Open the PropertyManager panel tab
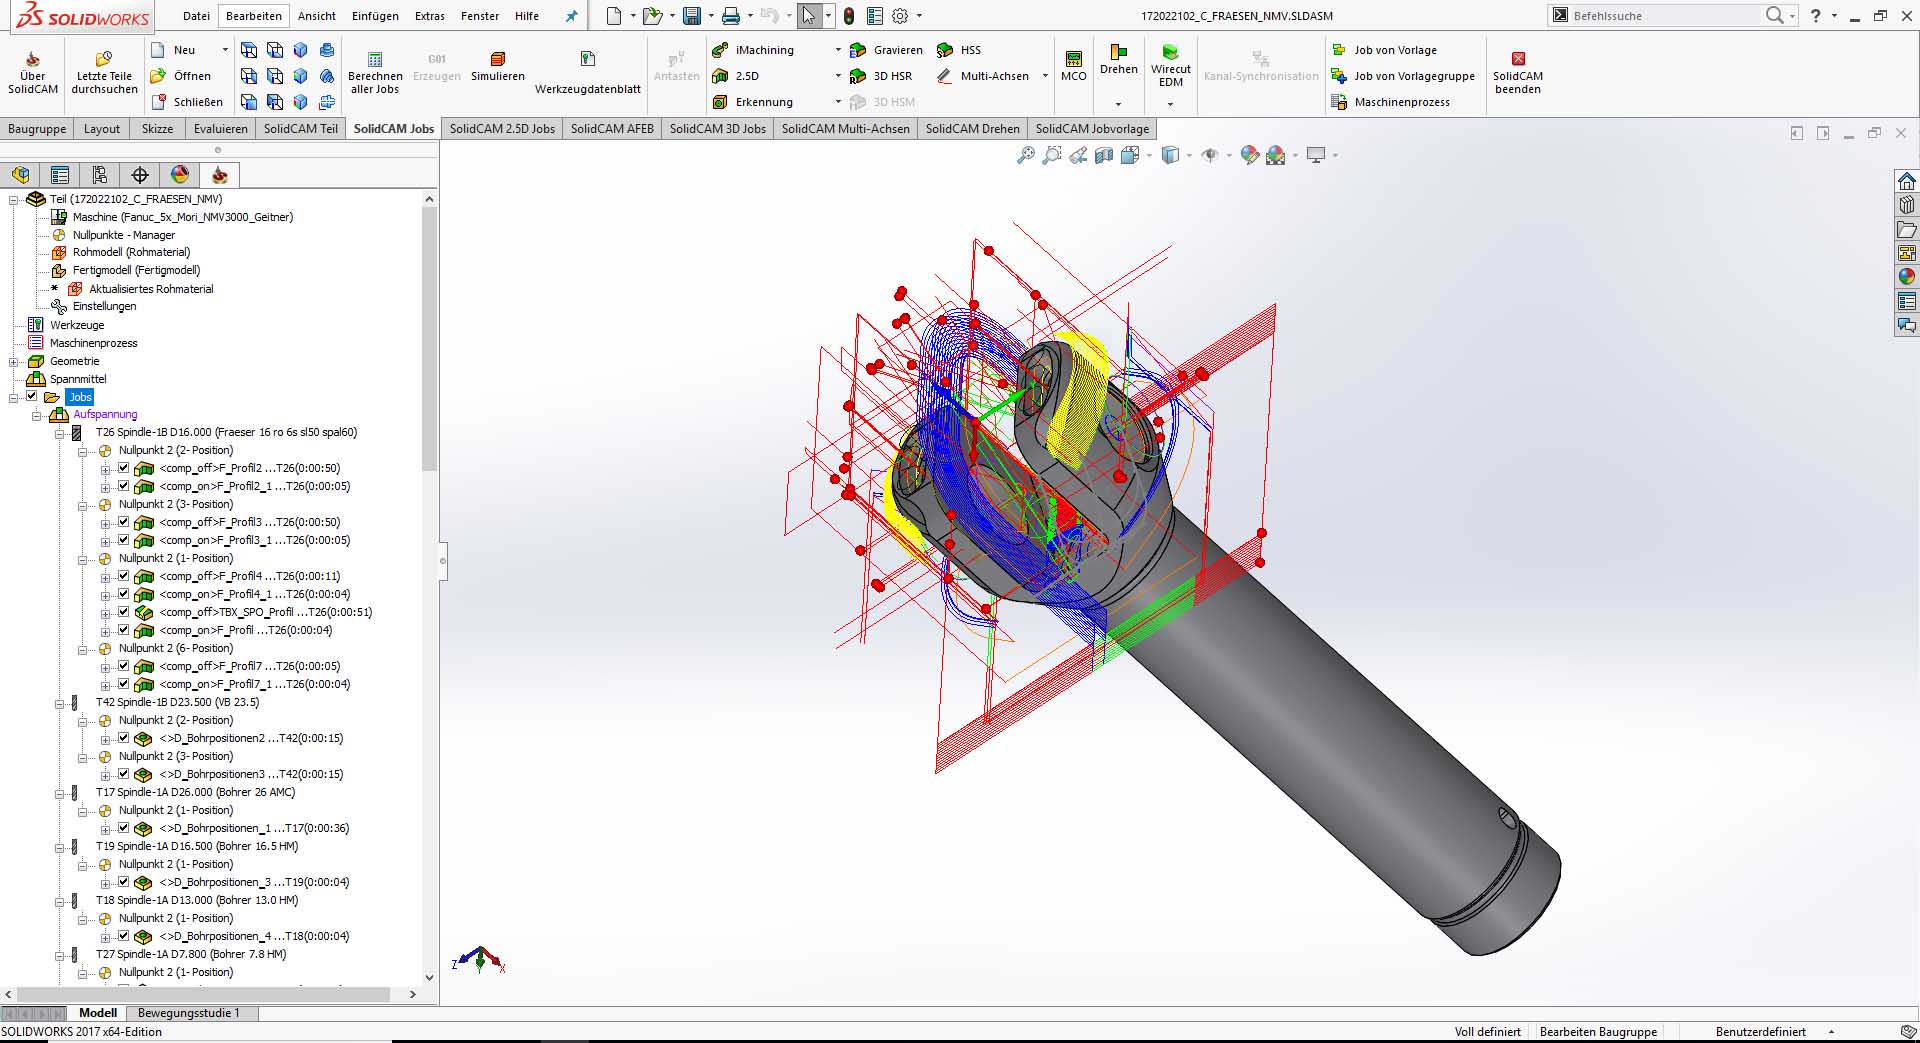 pyautogui.click(x=60, y=175)
